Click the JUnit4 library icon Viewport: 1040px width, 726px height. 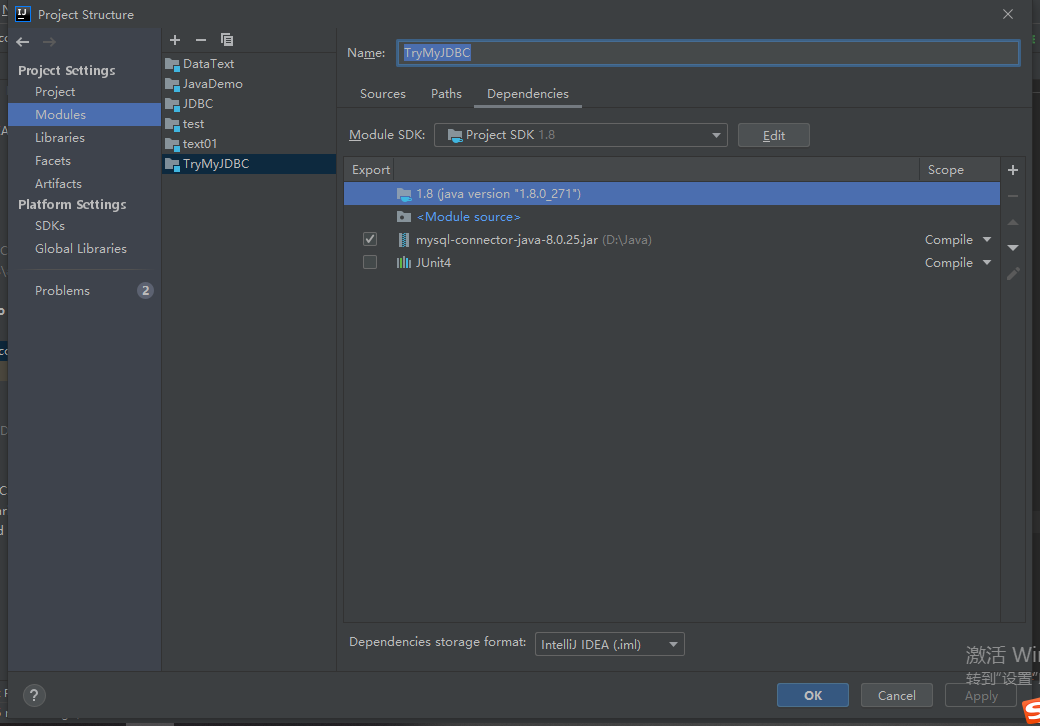[403, 263]
